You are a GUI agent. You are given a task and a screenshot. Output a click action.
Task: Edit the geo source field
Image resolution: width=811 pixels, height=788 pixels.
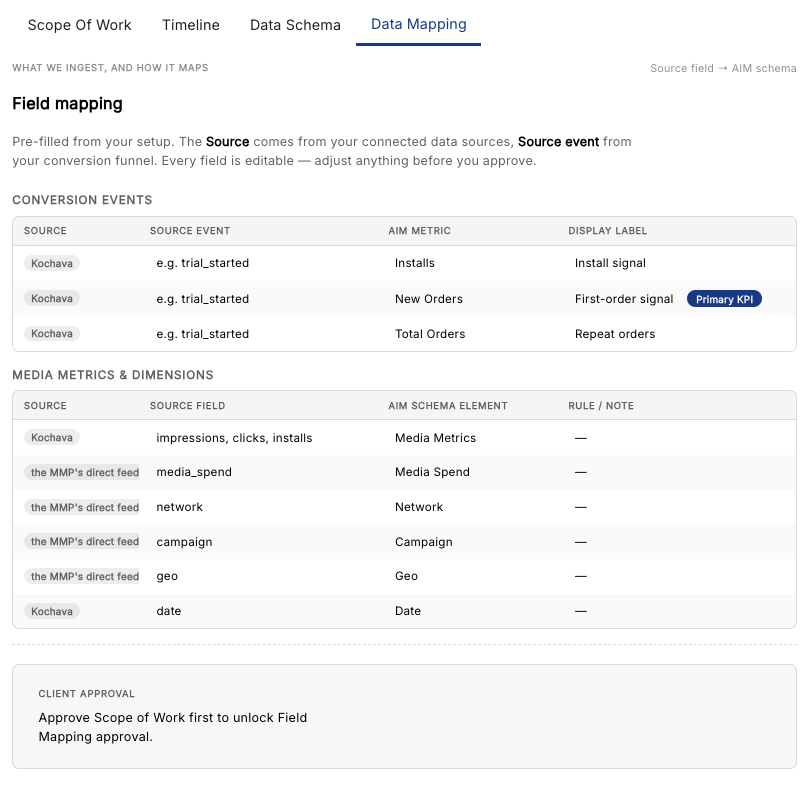tap(264, 576)
